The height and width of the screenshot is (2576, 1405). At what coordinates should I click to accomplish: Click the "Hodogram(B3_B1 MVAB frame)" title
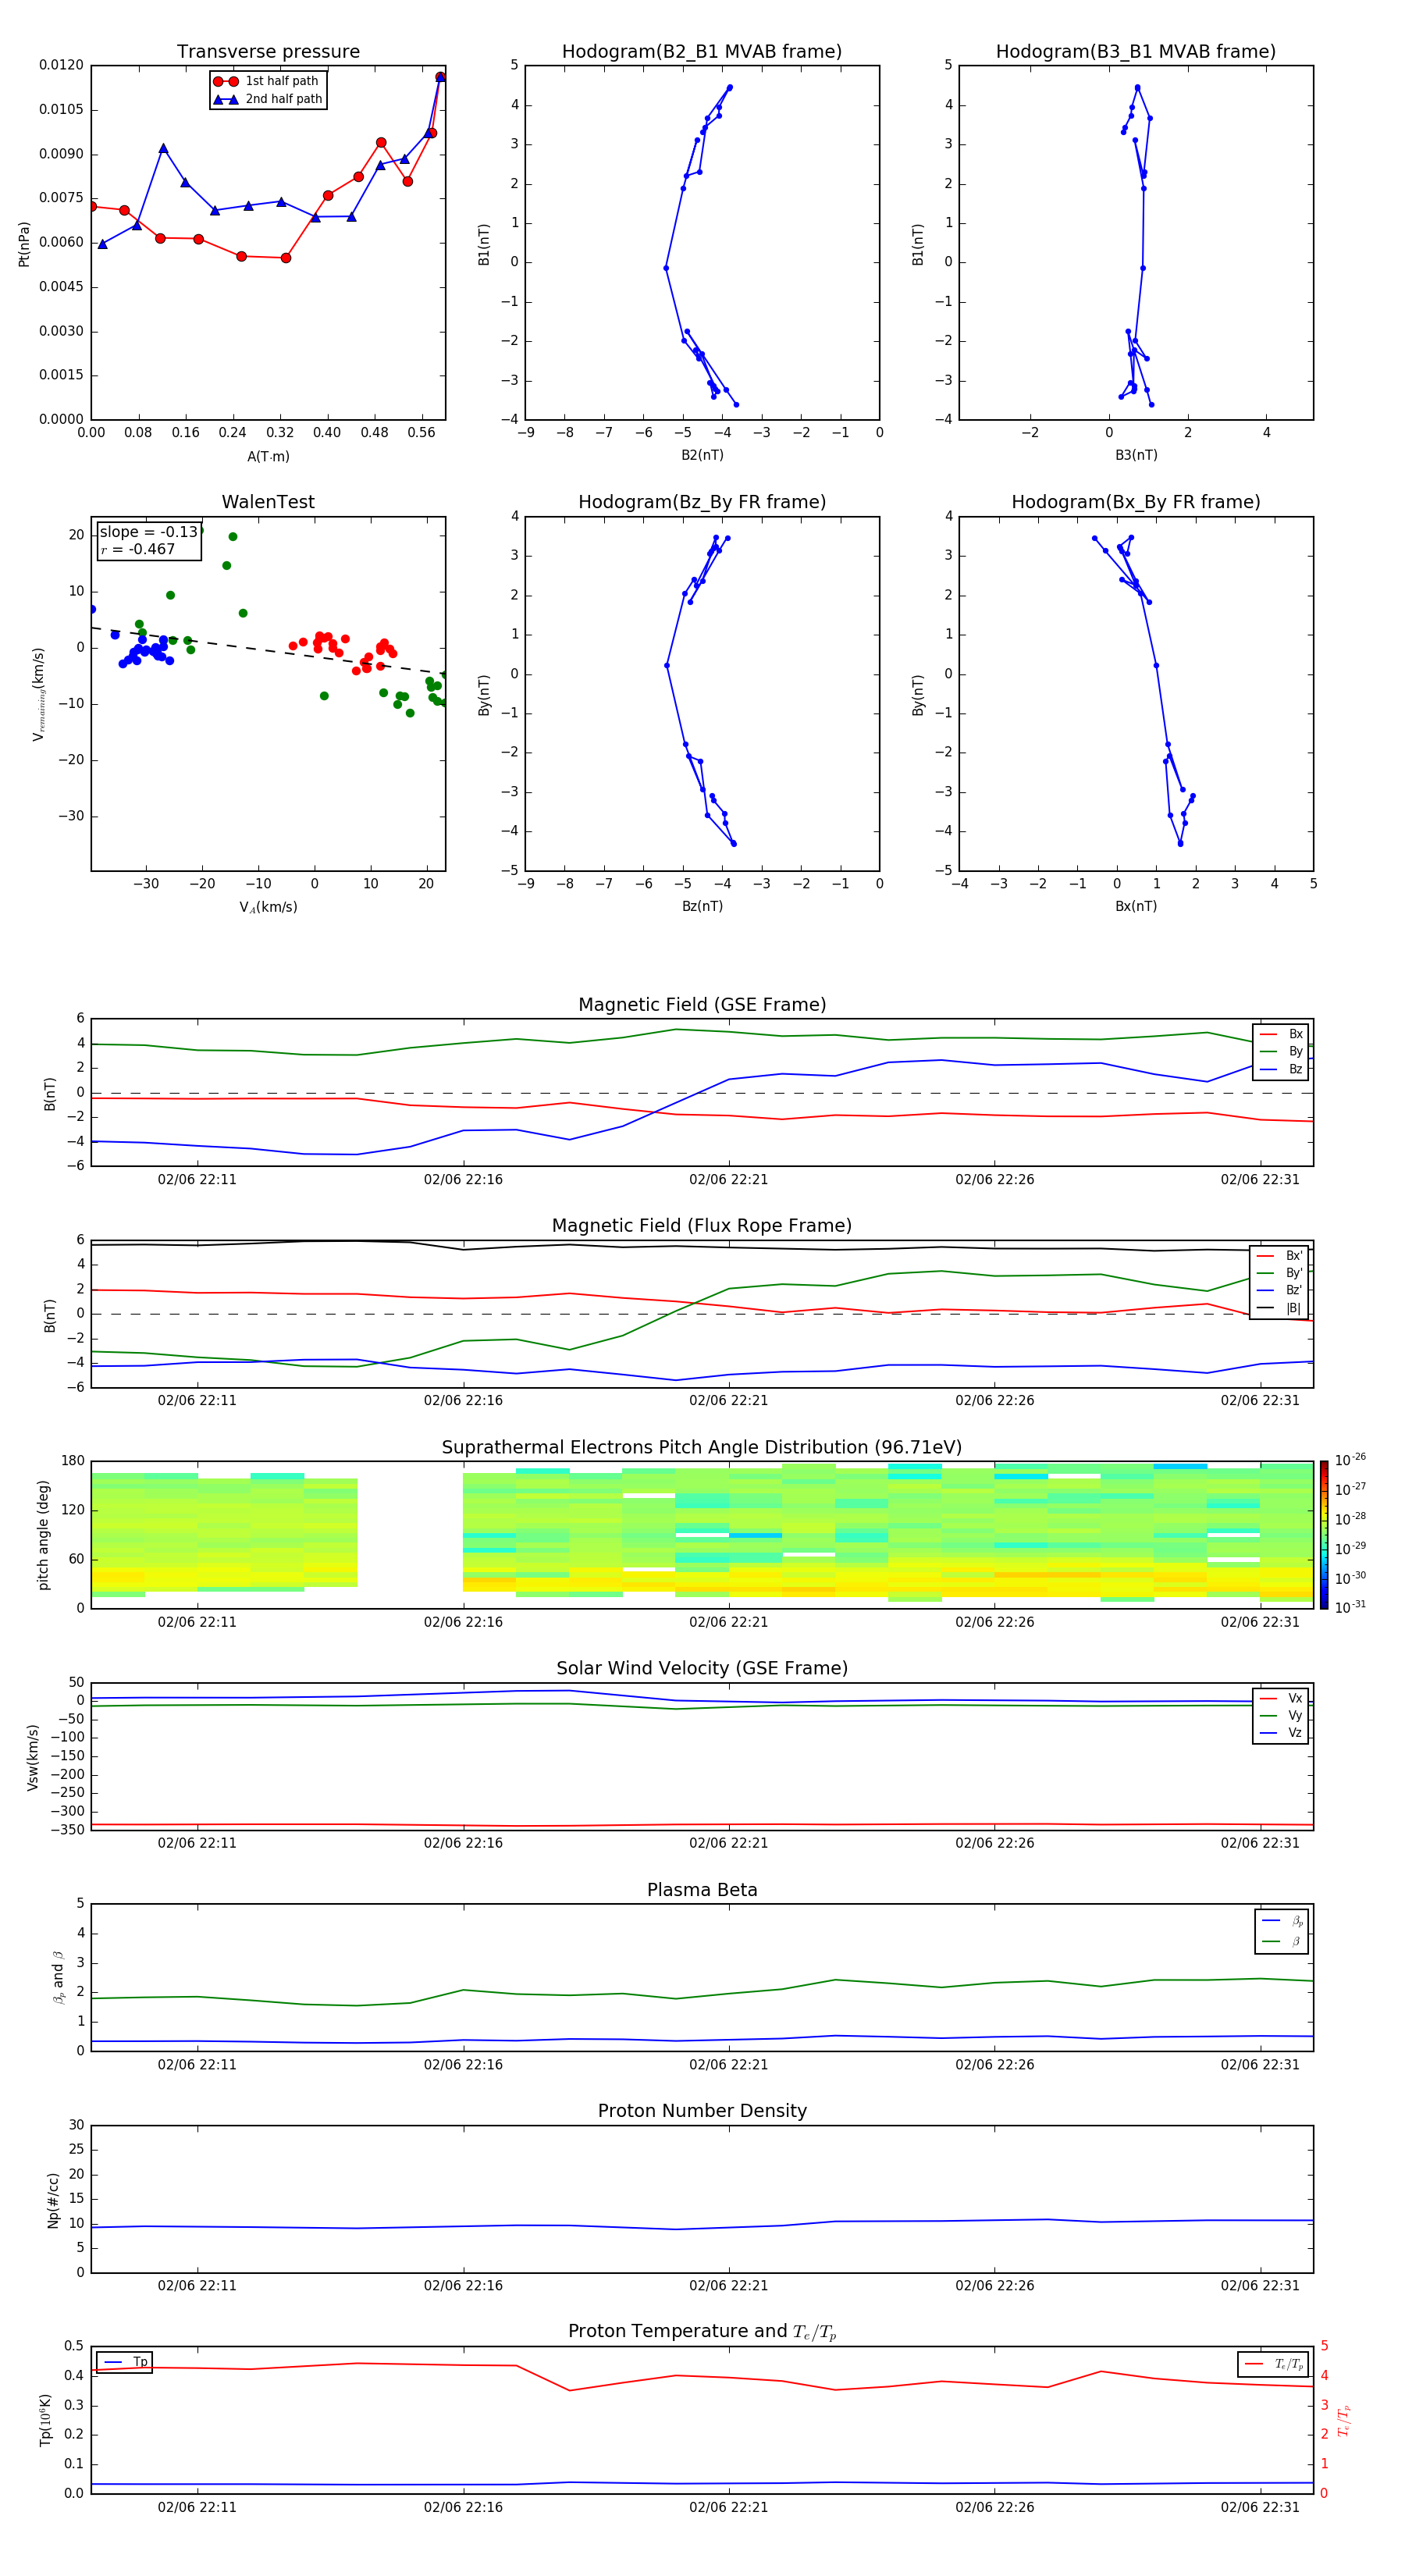[1136, 51]
